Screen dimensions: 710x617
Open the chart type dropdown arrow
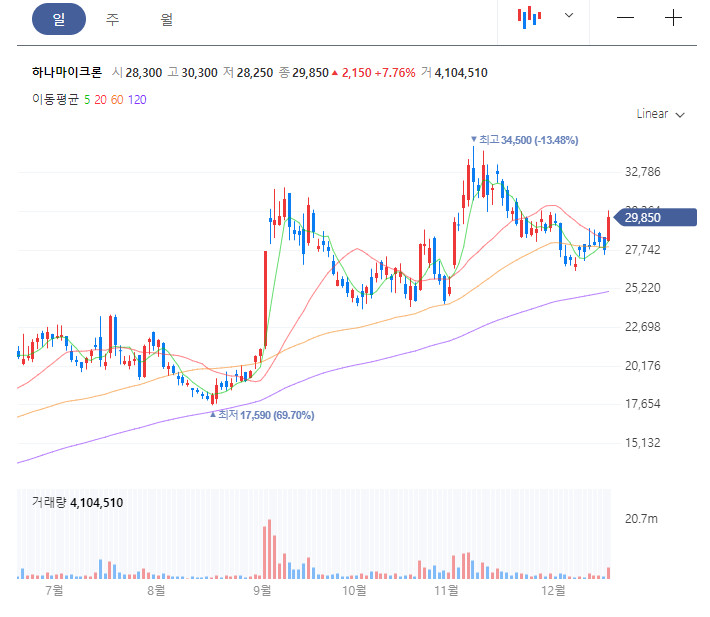pos(569,15)
